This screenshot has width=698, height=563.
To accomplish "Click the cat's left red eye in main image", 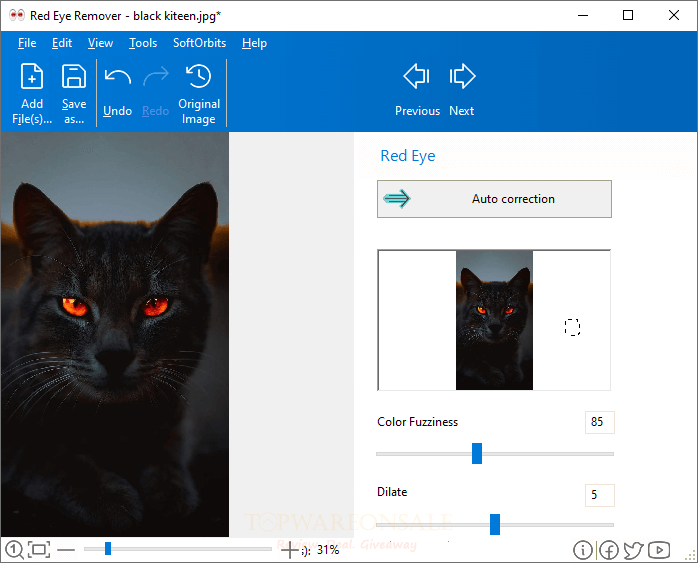I will point(74,307).
